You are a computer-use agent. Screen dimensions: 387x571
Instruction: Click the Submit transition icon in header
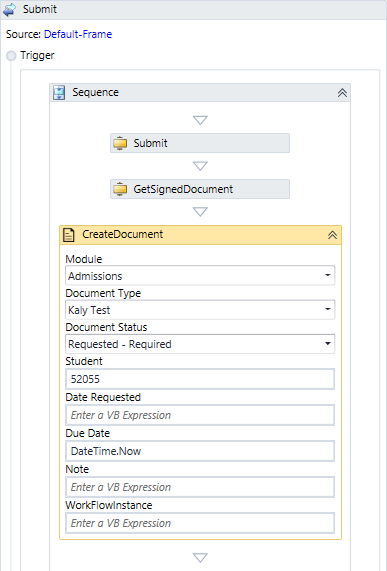(9, 9)
